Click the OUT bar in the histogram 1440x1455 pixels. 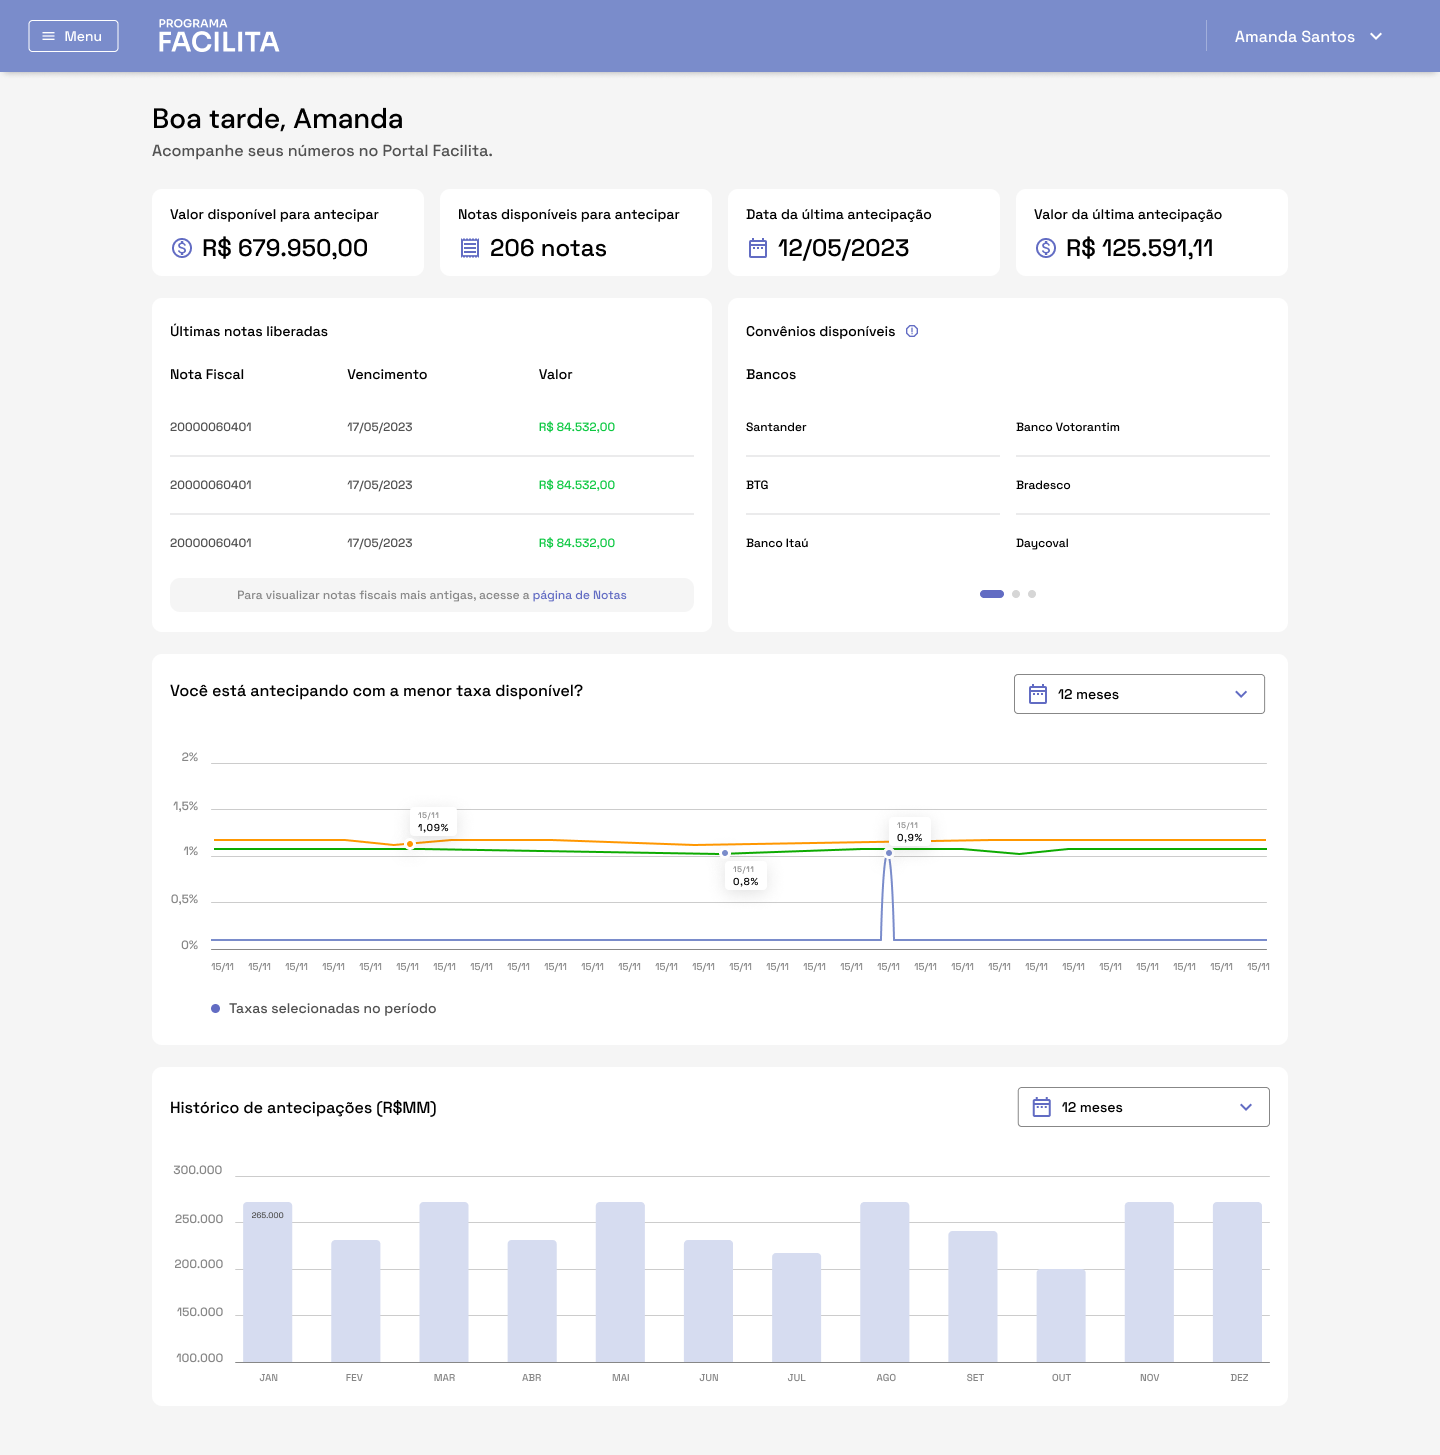(x=1061, y=1316)
